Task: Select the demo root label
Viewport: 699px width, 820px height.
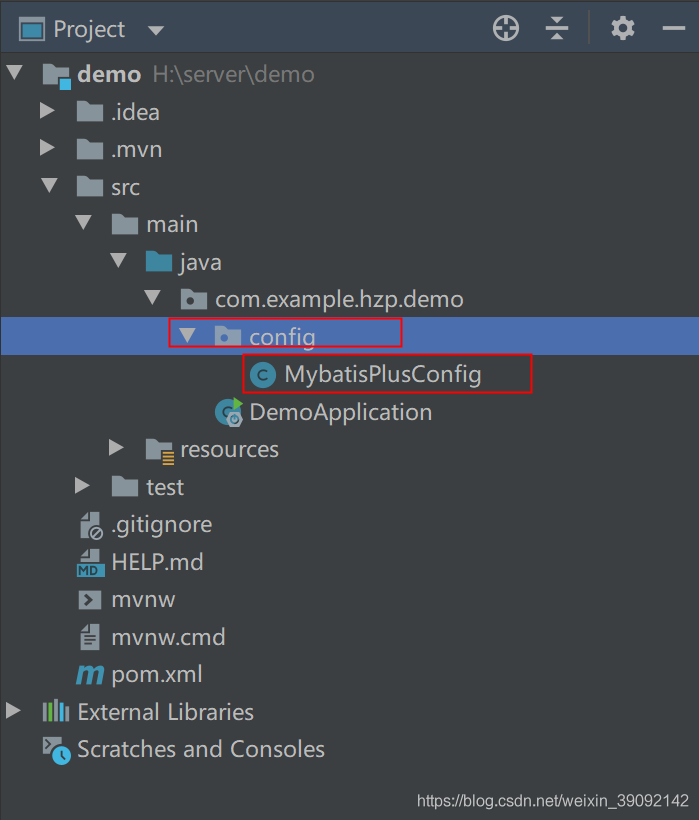Action: coord(109,74)
